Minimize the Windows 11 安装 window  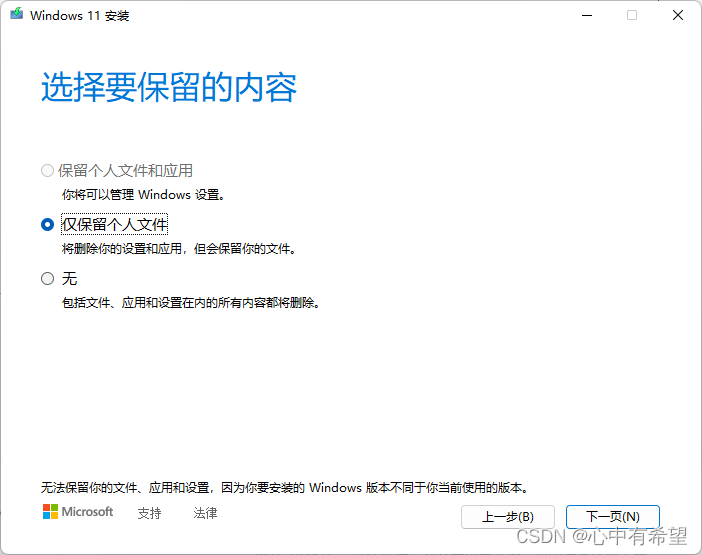[587, 15]
